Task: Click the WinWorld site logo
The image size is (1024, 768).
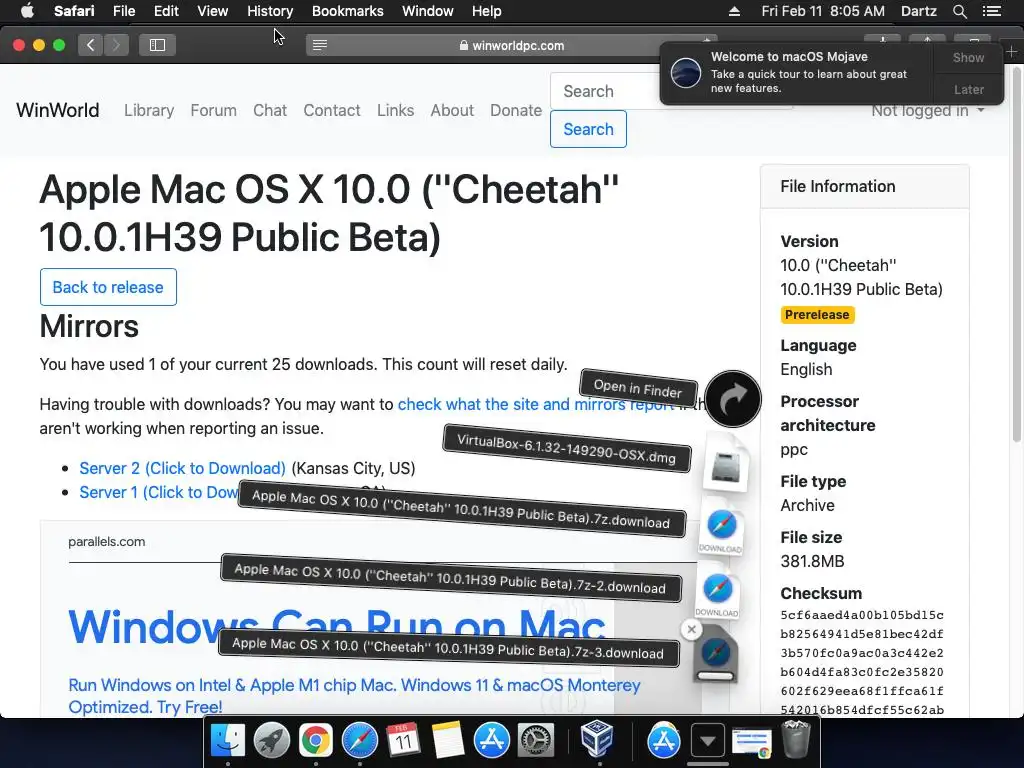Action: pyautogui.click(x=57, y=110)
